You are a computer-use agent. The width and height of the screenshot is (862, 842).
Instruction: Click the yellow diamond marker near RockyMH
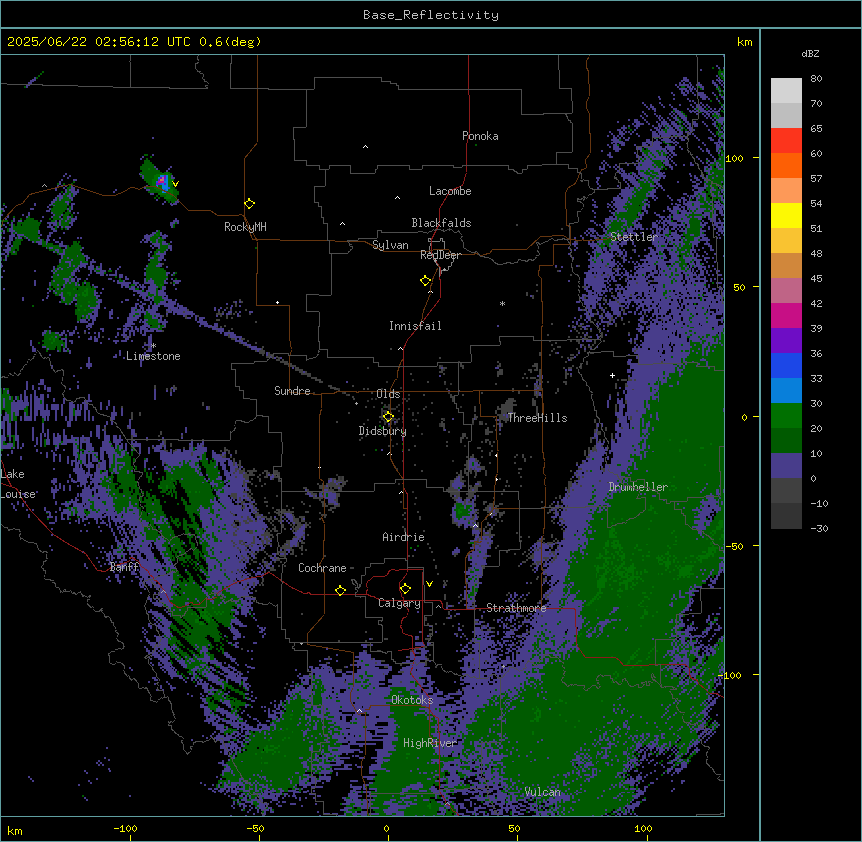tap(250, 203)
